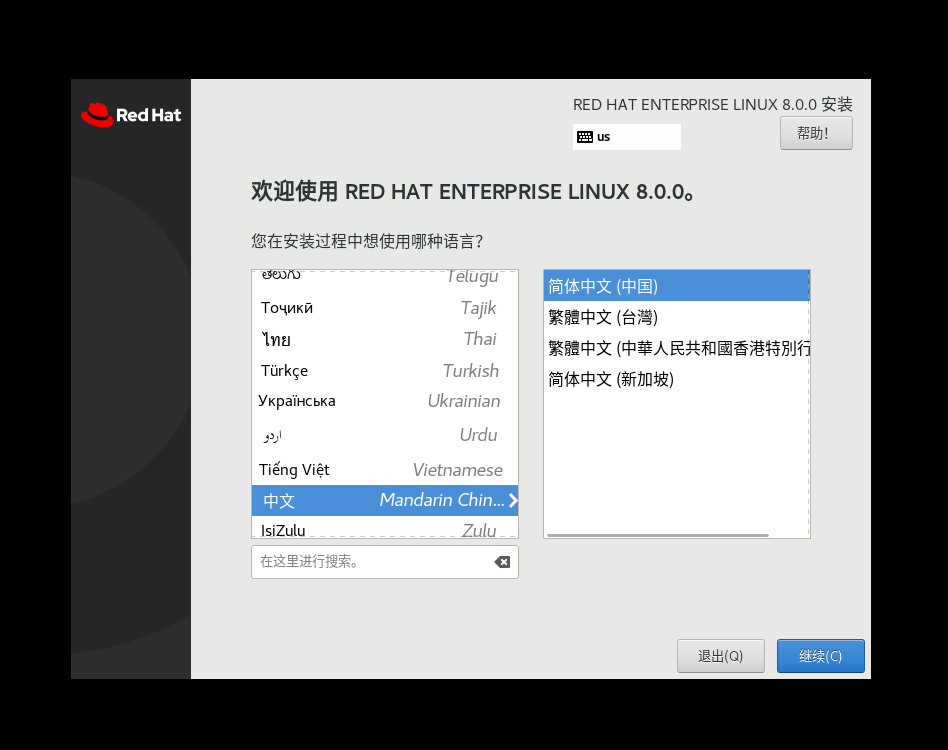Select Українська Ukrainian language
The width and height of the screenshot is (948, 750).
click(x=384, y=401)
